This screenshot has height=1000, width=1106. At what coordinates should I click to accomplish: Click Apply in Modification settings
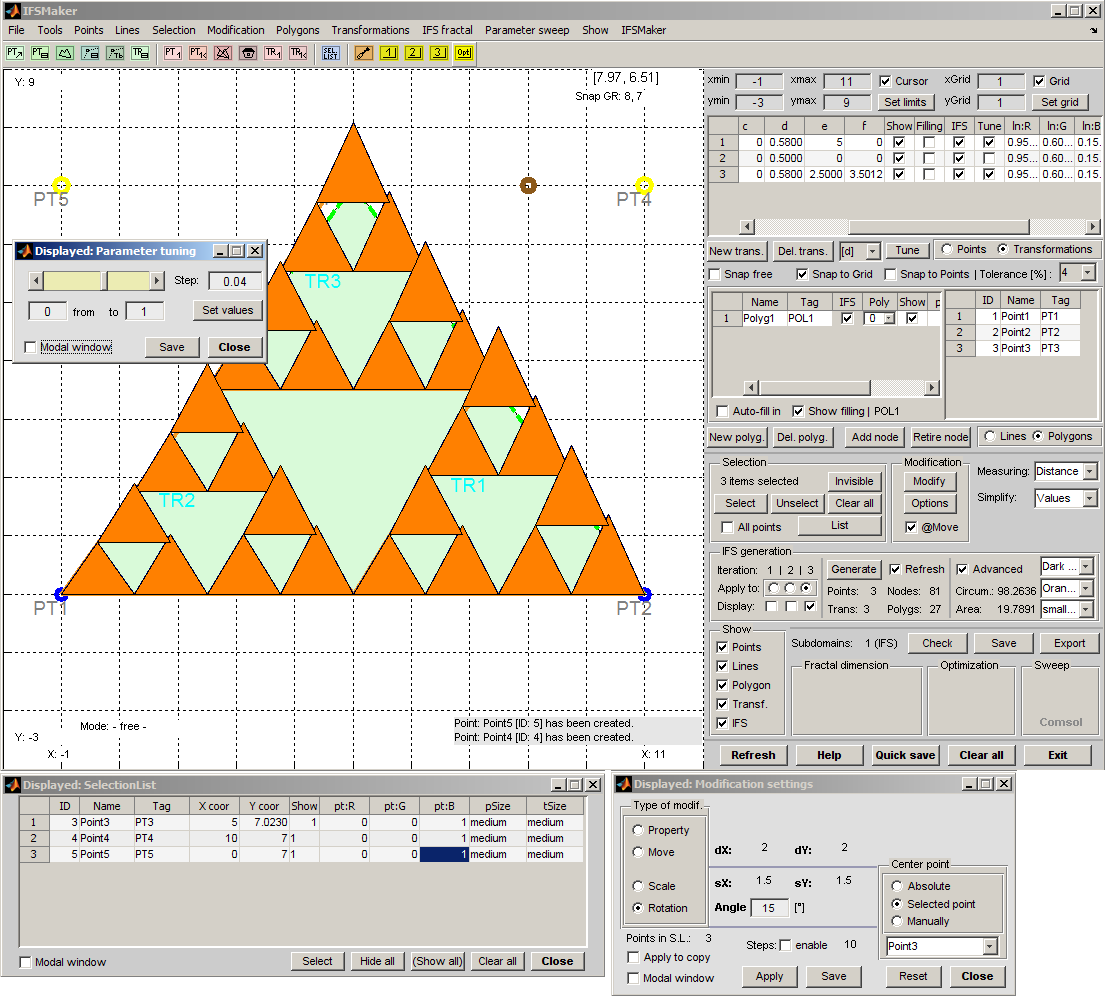click(770, 977)
